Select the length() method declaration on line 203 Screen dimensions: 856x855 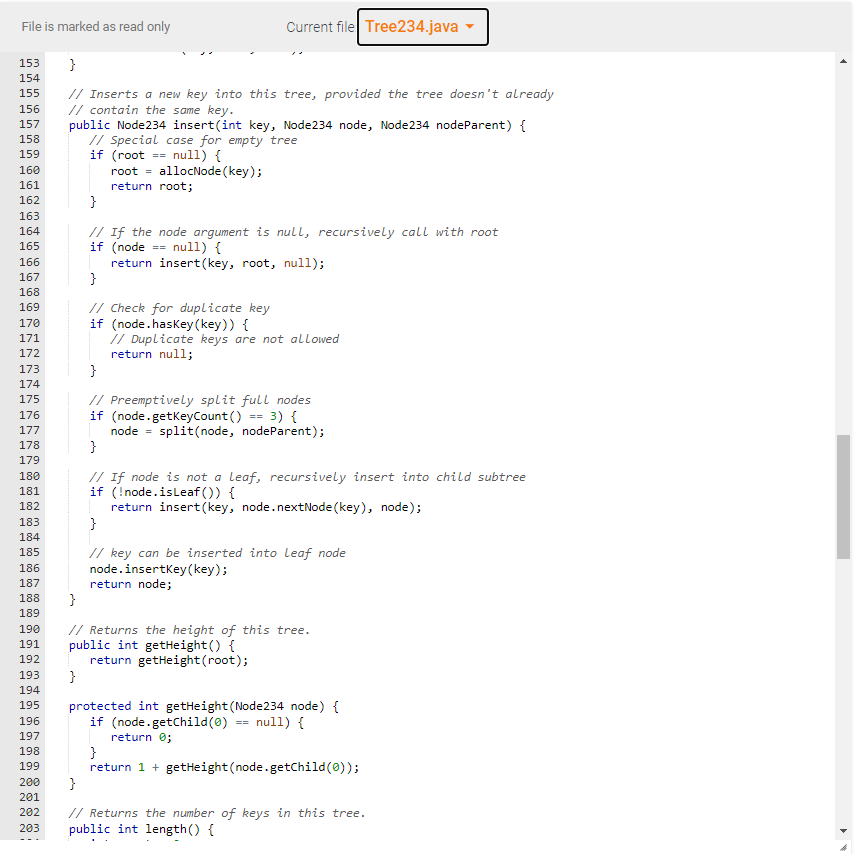point(140,828)
